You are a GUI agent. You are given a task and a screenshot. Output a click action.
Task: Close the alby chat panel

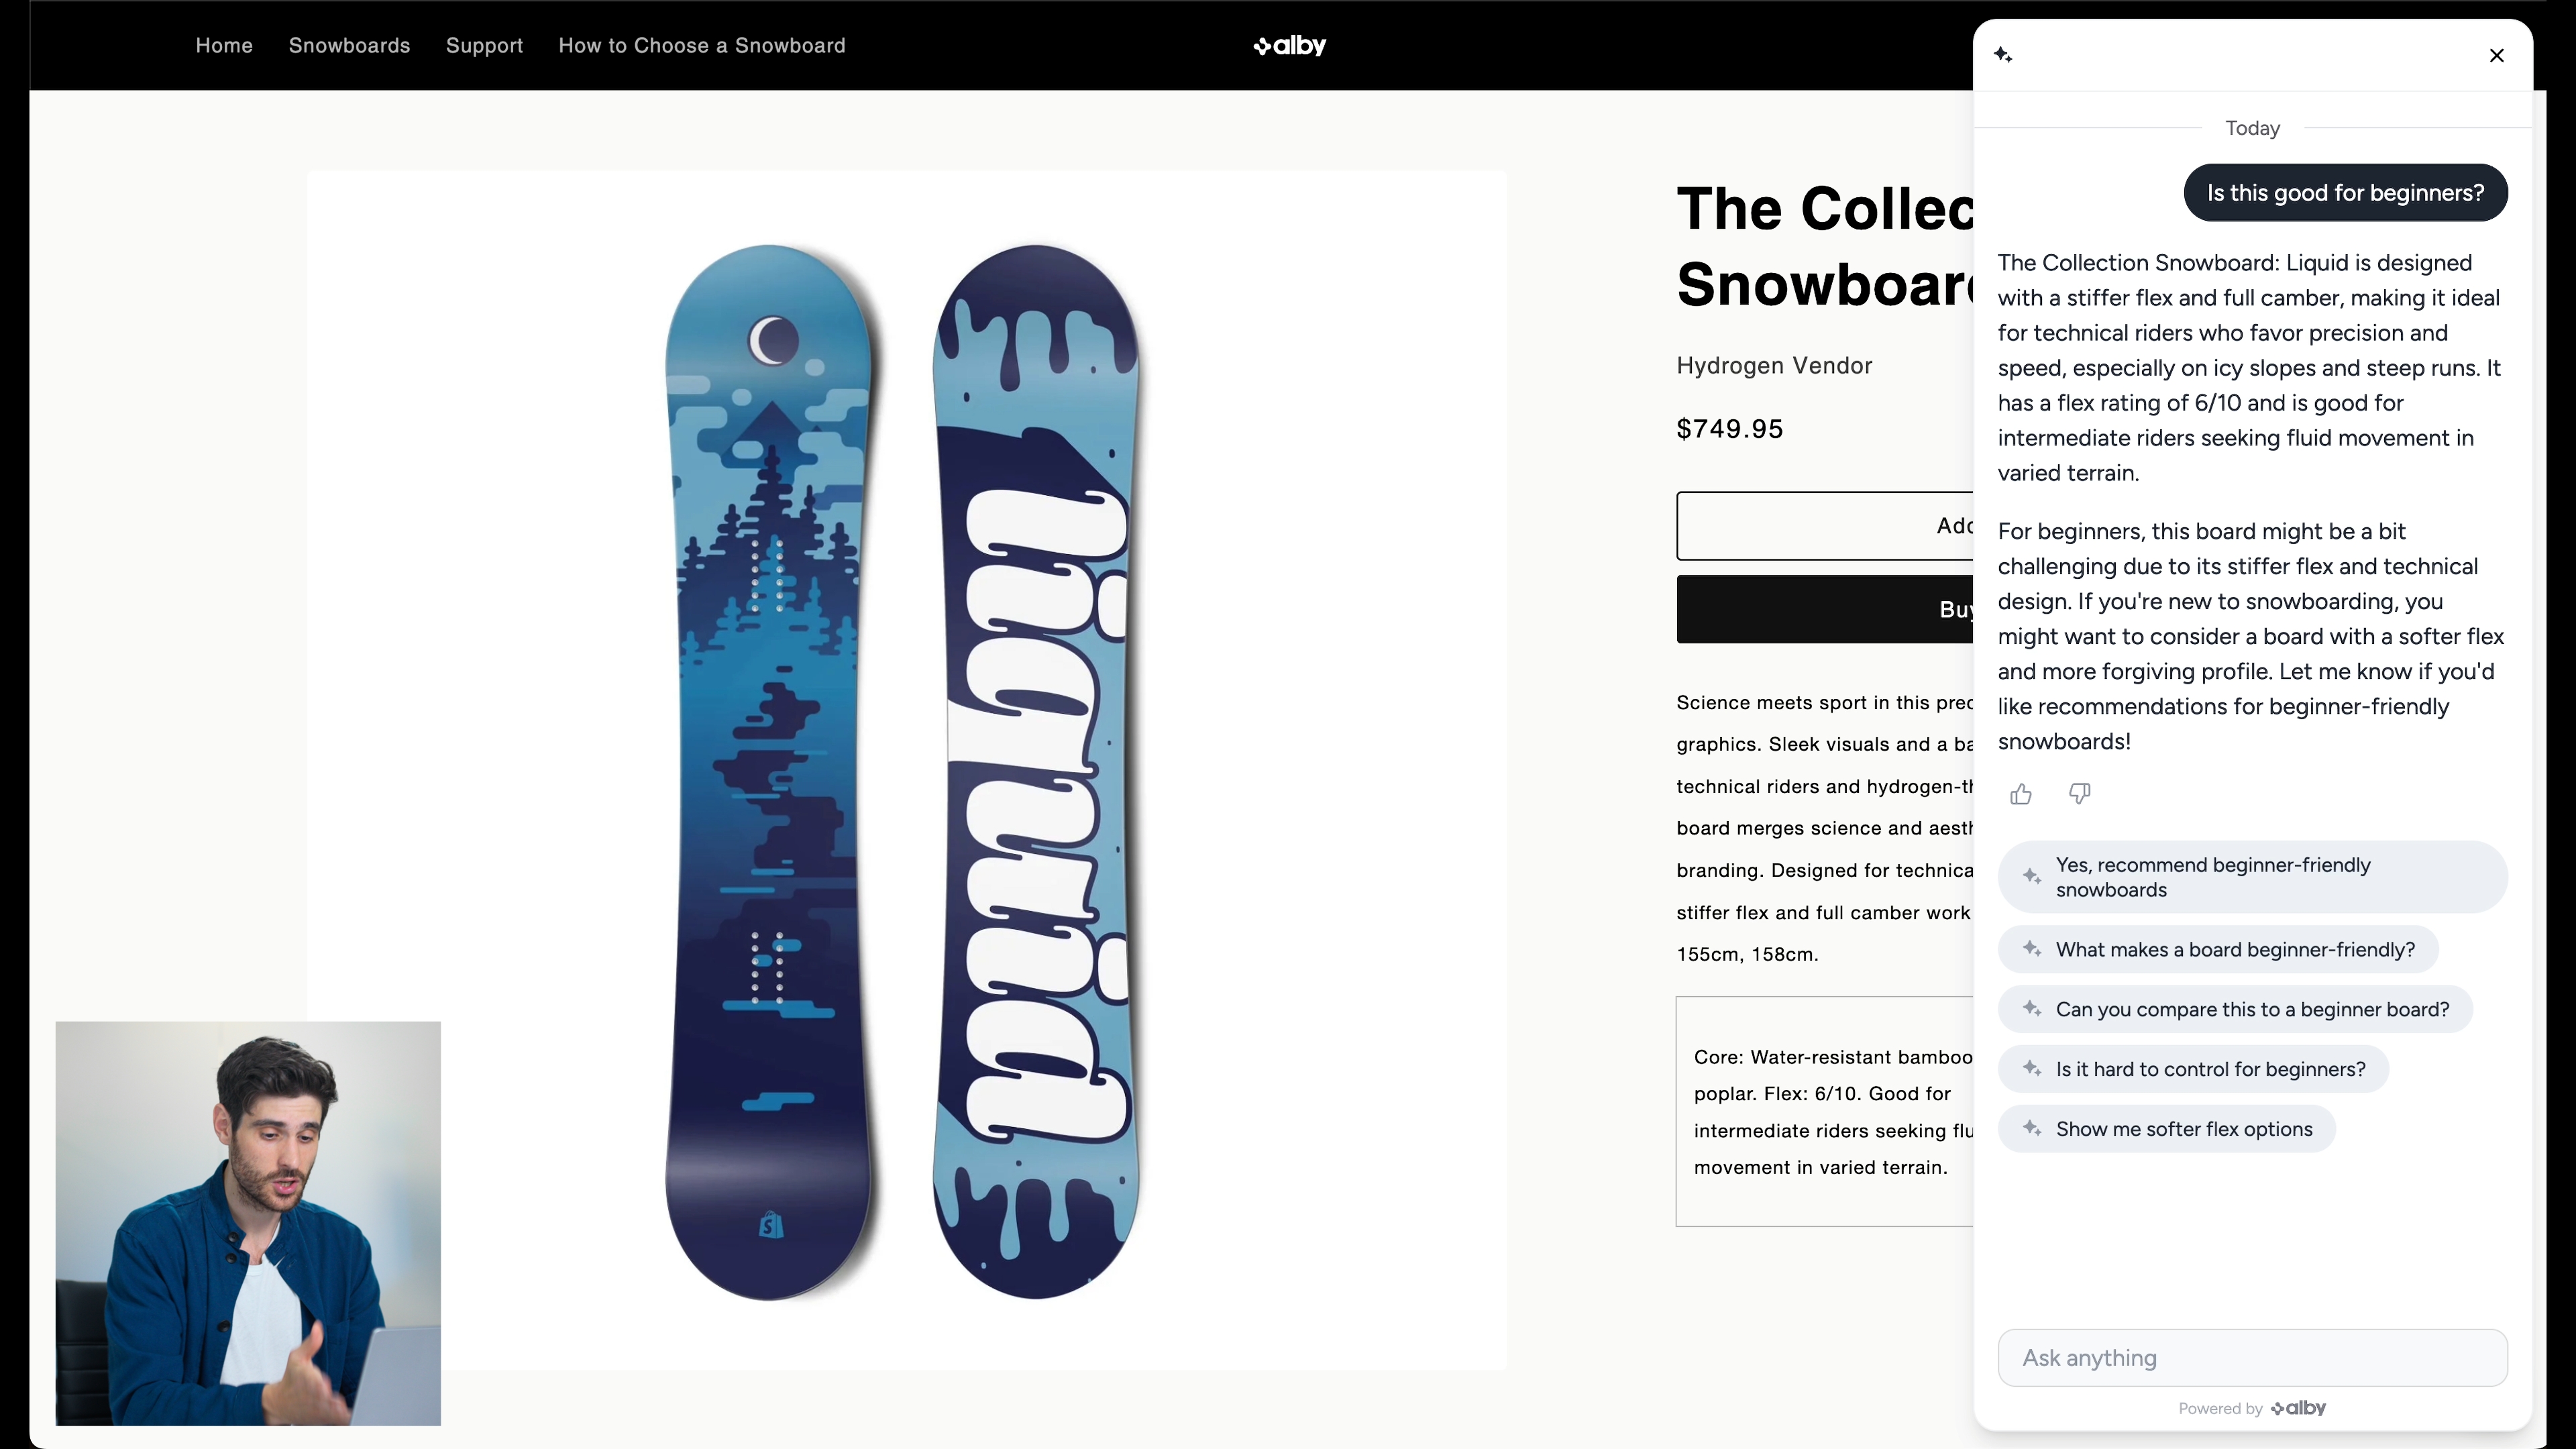pos(2496,55)
